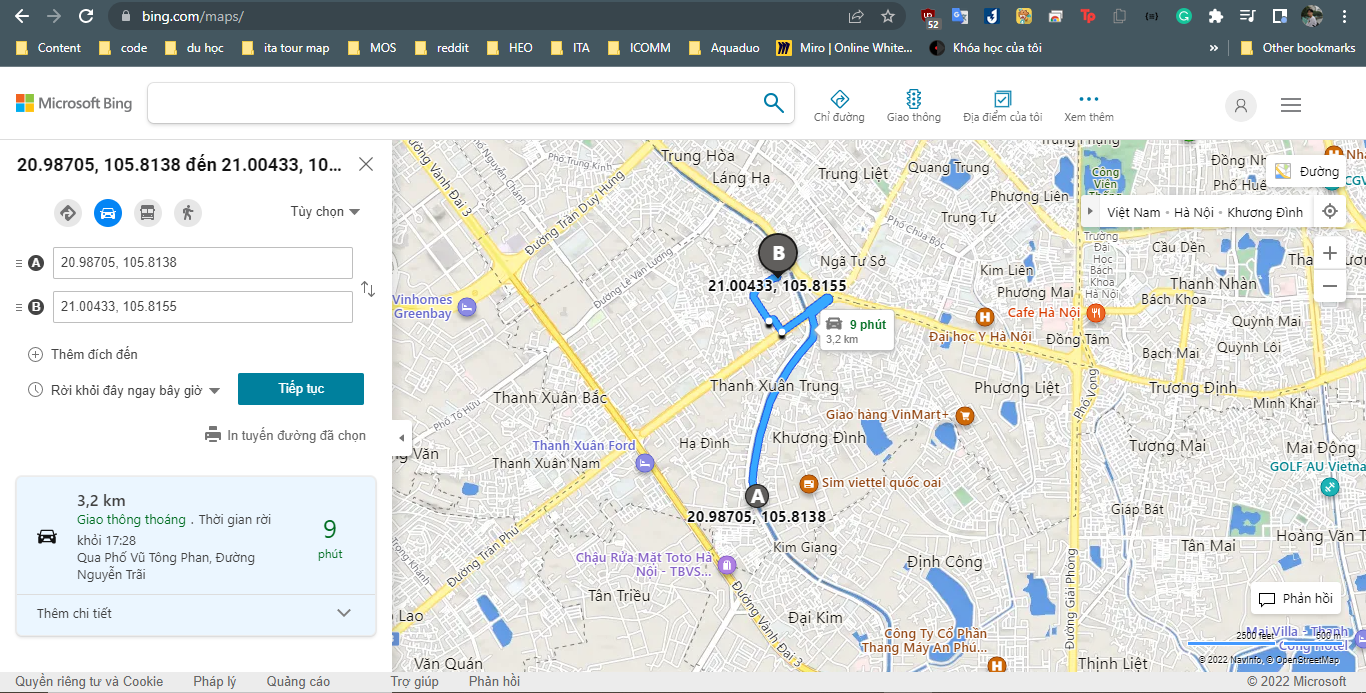1366x693 pixels.
Task: Open the Chỉ đường directions tool
Action: pos(840,104)
